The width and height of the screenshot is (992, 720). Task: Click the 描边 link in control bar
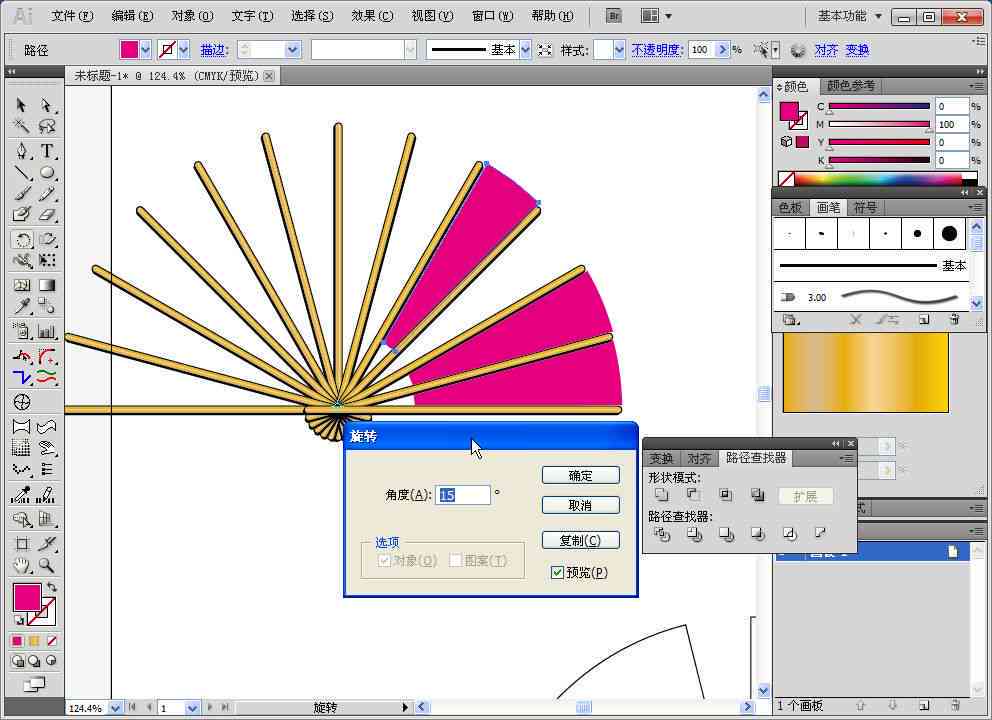coord(213,49)
